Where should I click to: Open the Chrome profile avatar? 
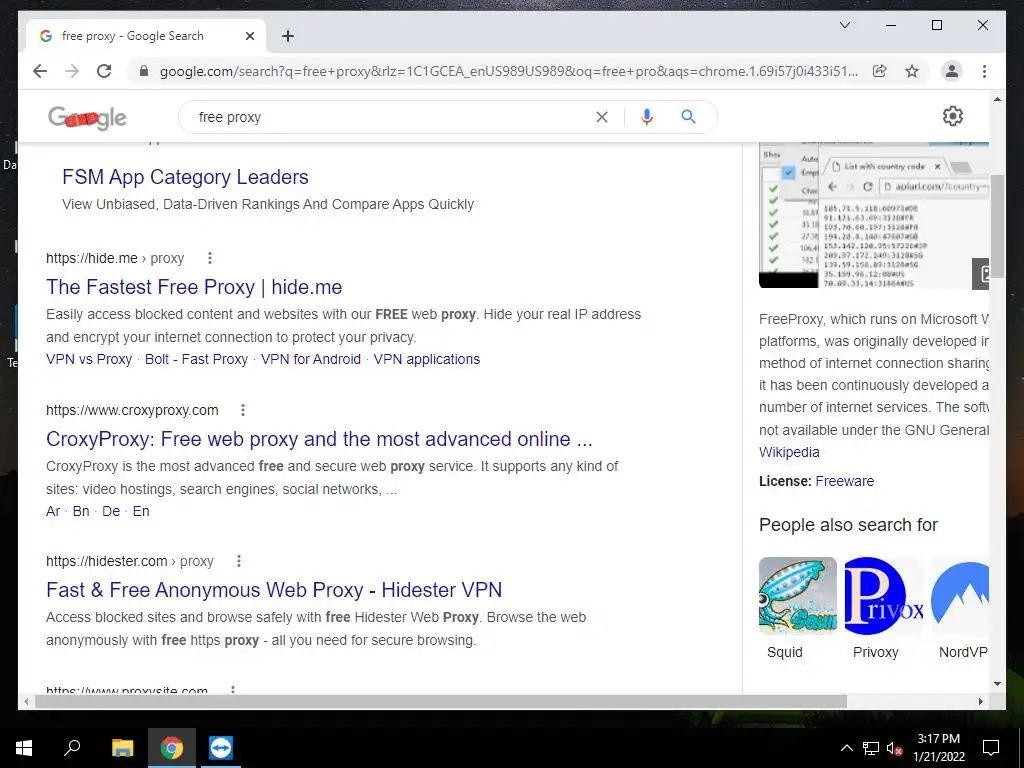coord(952,71)
